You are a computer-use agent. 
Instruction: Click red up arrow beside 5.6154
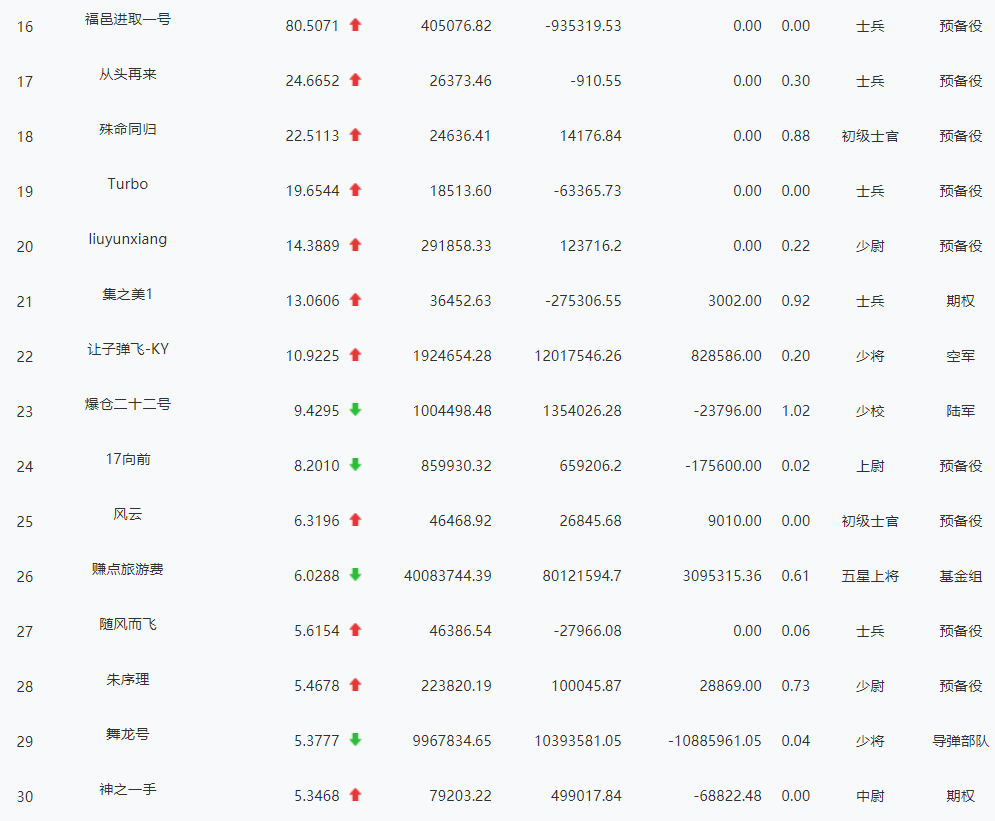click(355, 629)
